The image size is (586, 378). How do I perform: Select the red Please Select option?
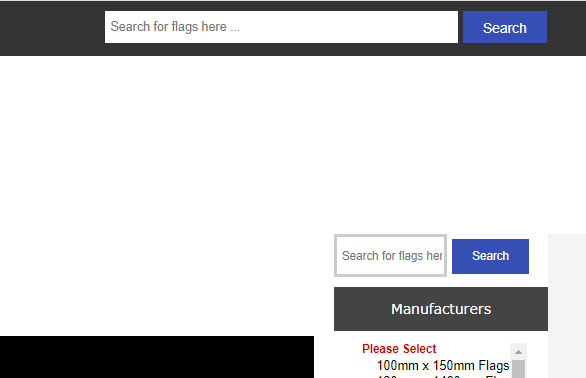point(399,349)
